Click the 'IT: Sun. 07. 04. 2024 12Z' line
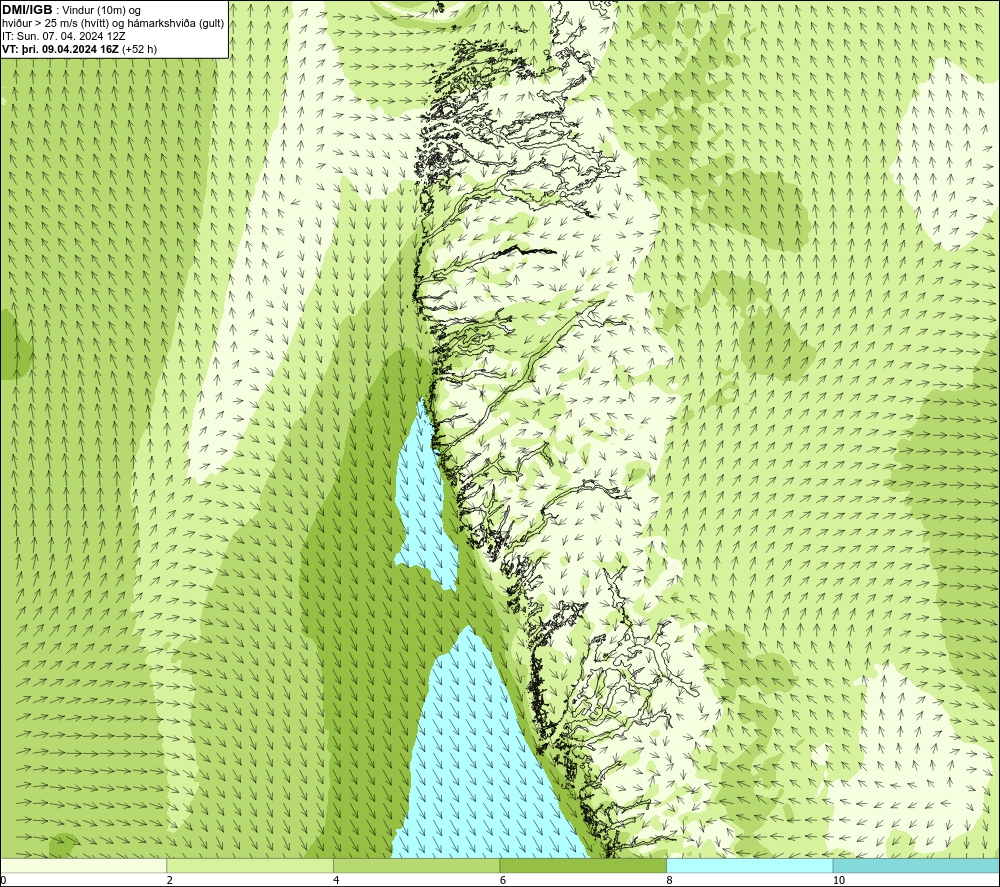1000x887 pixels. [x=64, y=36]
